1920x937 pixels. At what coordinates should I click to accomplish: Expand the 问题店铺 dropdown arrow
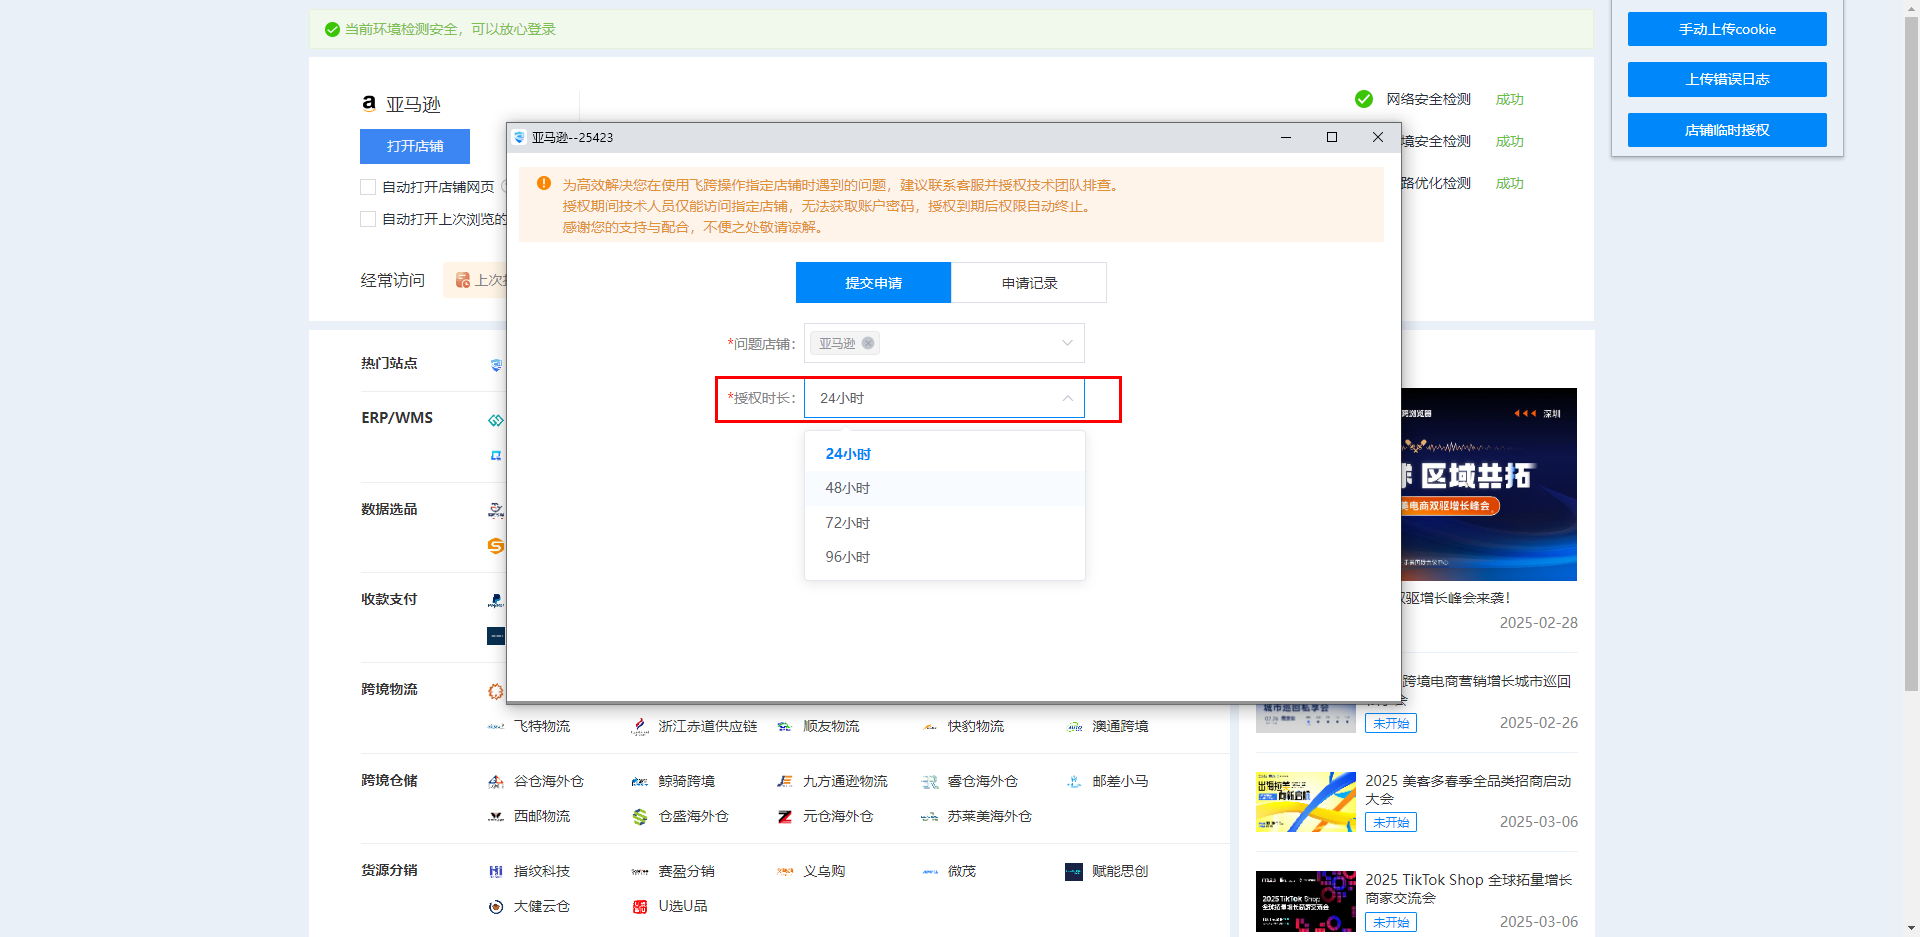click(x=1067, y=343)
